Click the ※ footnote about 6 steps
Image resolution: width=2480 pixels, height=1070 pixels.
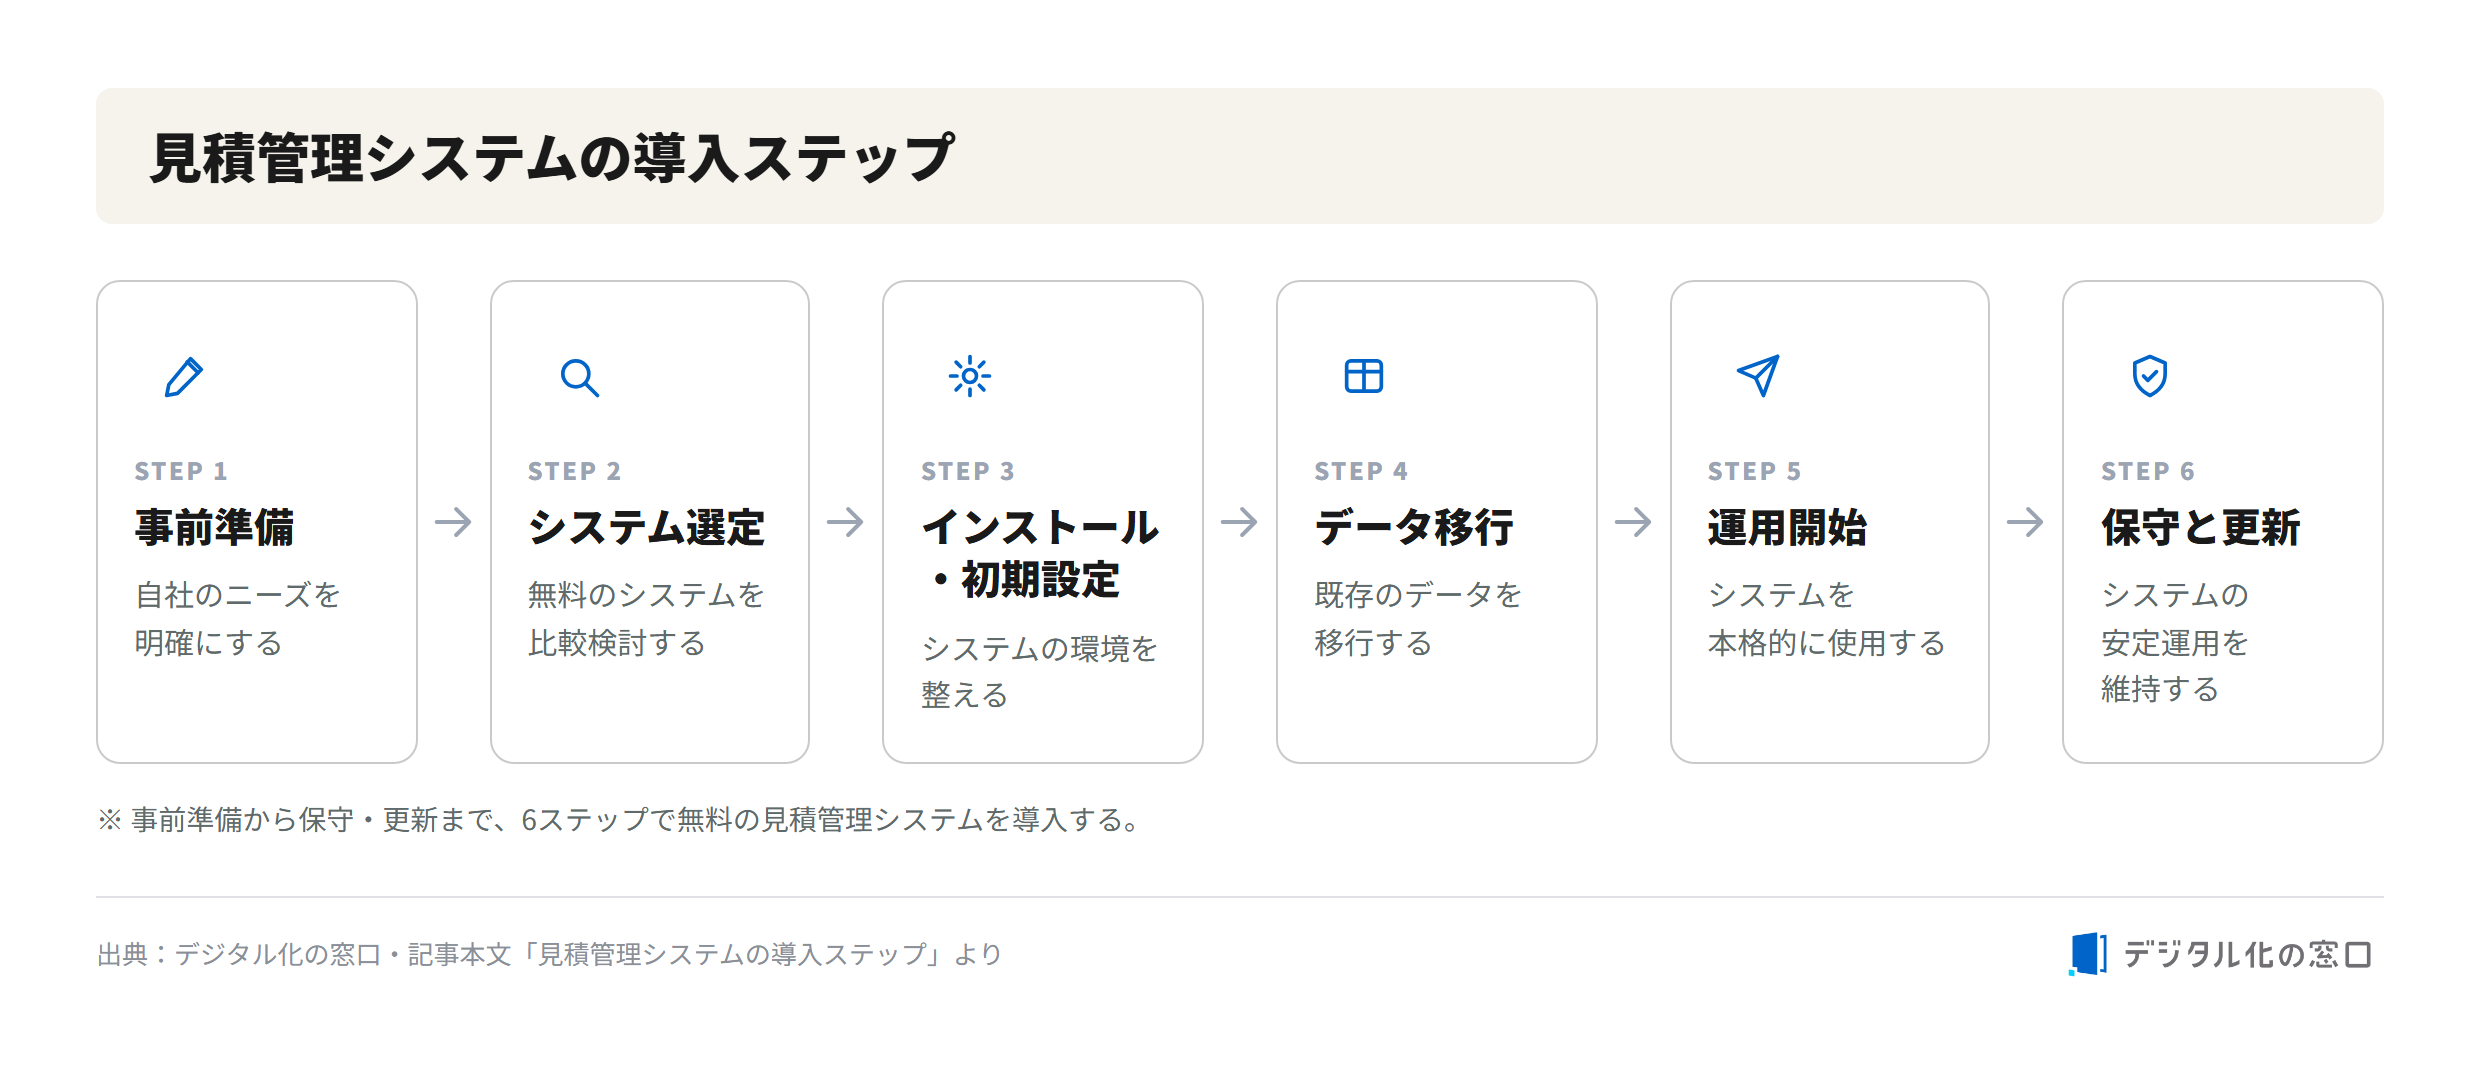(620, 820)
